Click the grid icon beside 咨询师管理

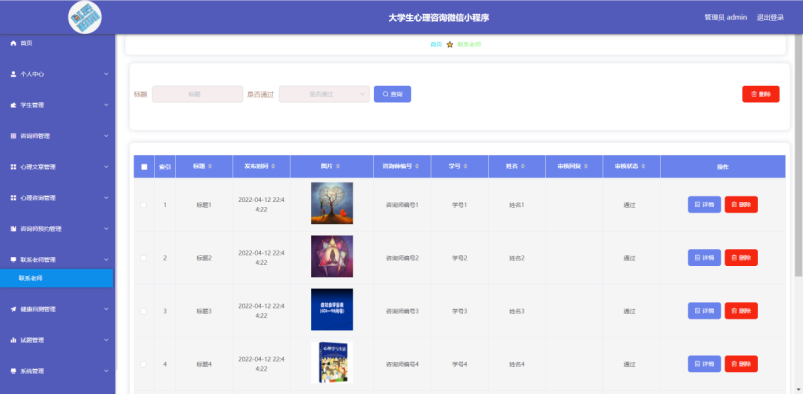[13, 136]
